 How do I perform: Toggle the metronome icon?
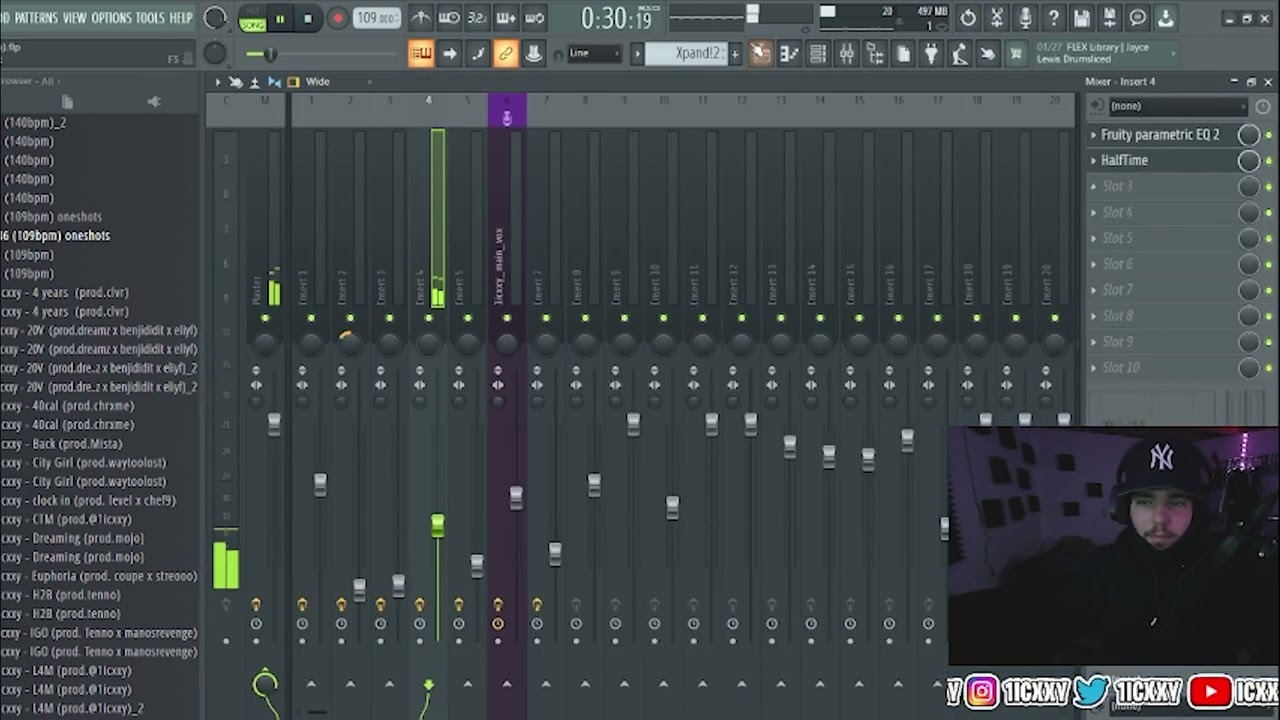pyautogui.click(x=421, y=18)
